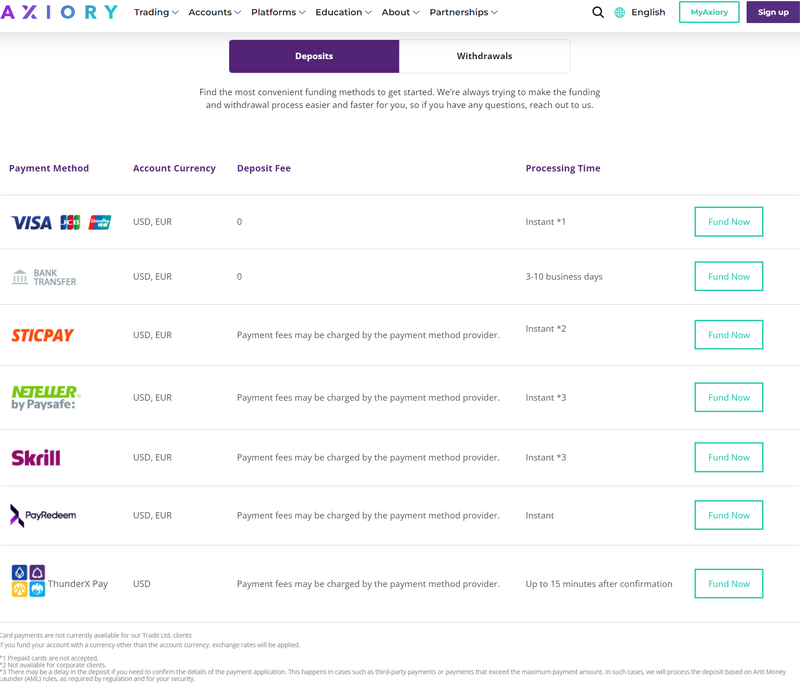Click the Deposit Fee column header
This screenshot has height=689, width=800.
[264, 168]
